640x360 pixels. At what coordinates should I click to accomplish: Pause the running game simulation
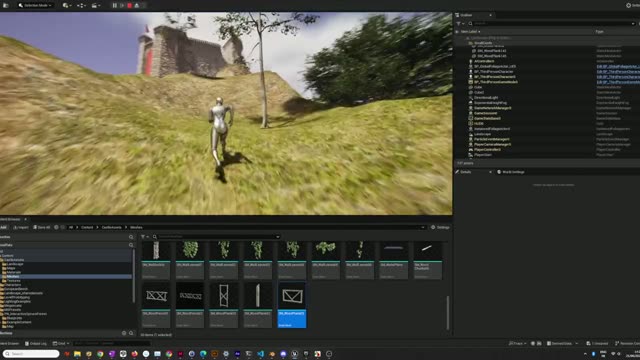point(115,5)
